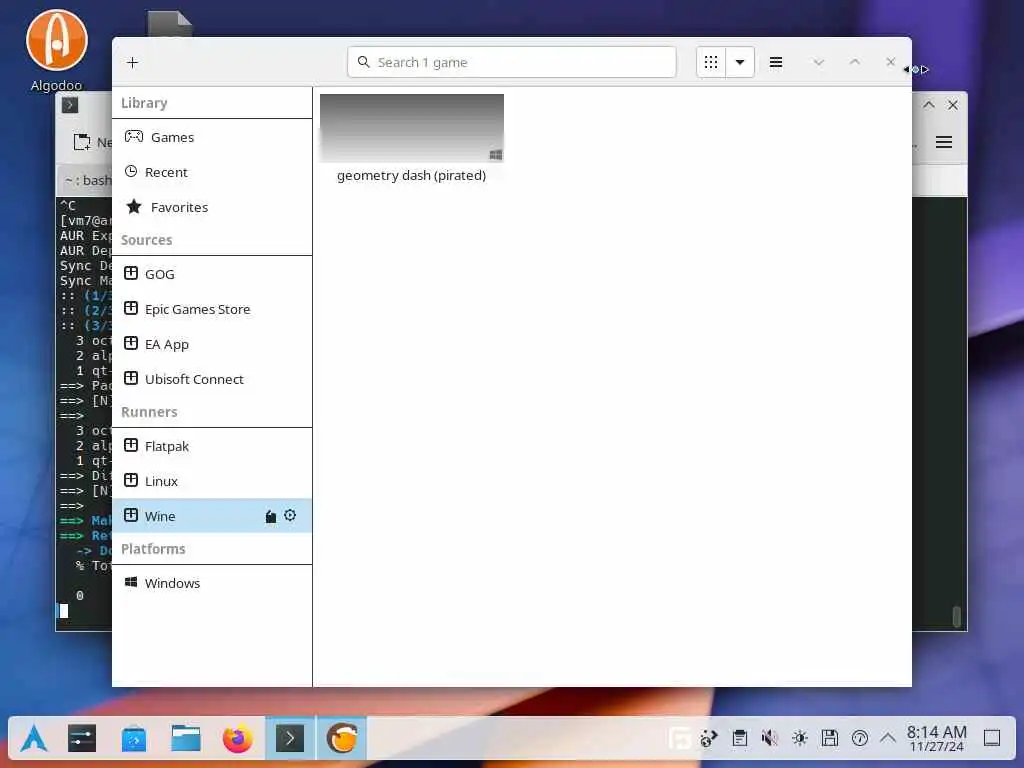Add a game with the plus button

[x=133, y=63]
